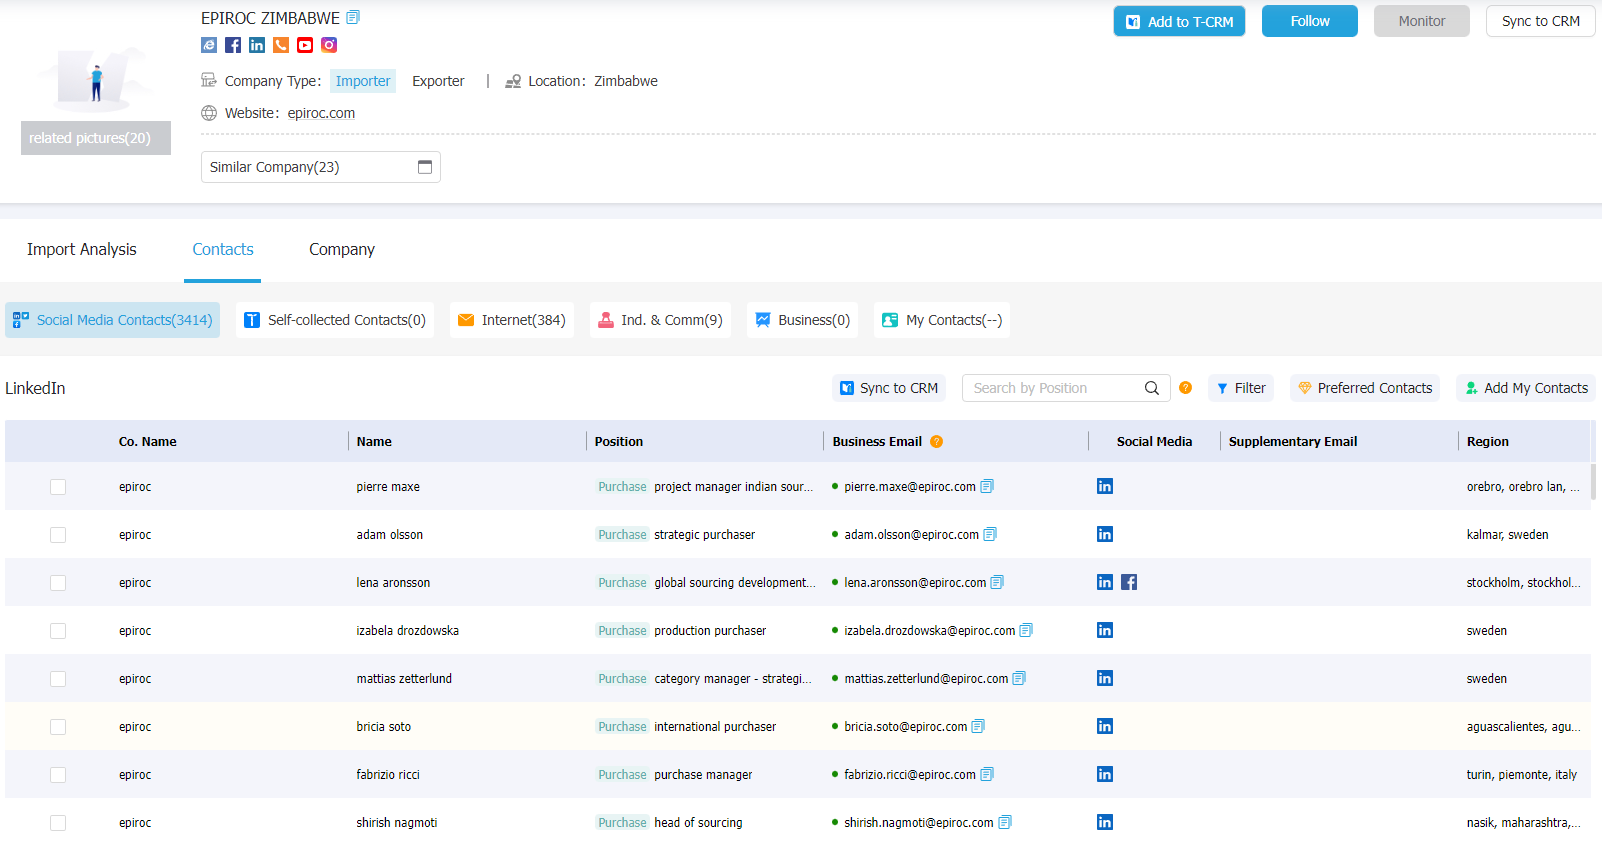
Task: Copy lena.aronsson@epiroc.com email address
Action: 997,582
